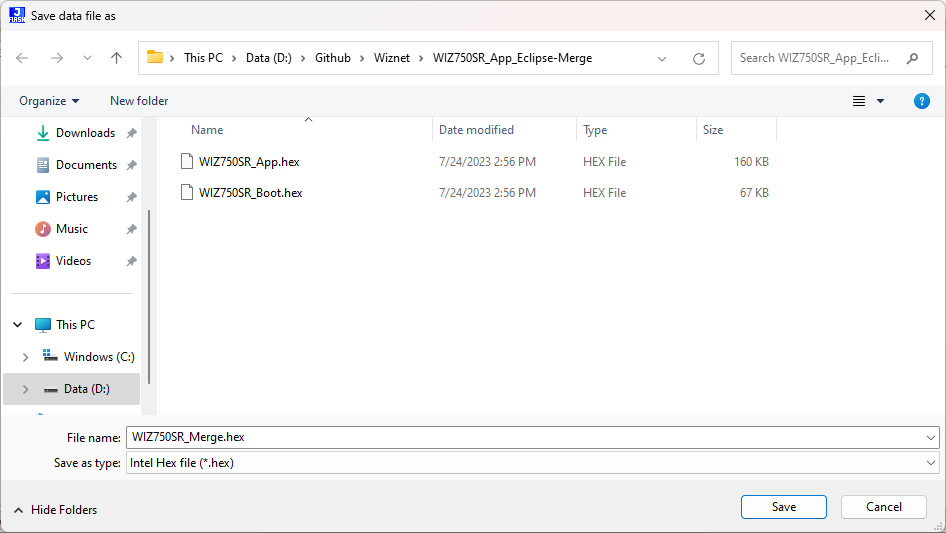The height and width of the screenshot is (533, 946).
Task: Change view layout icon
Action: [x=859, y=101]
